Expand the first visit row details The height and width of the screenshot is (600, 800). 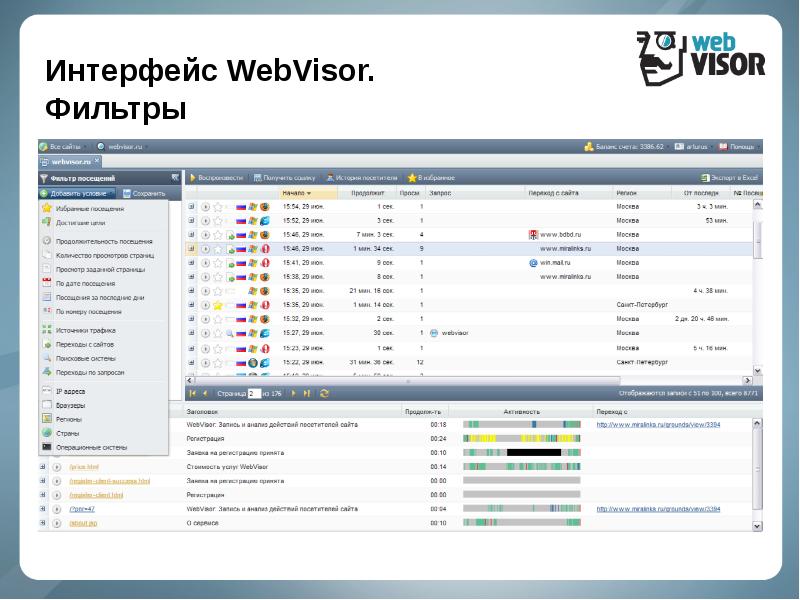191,206
